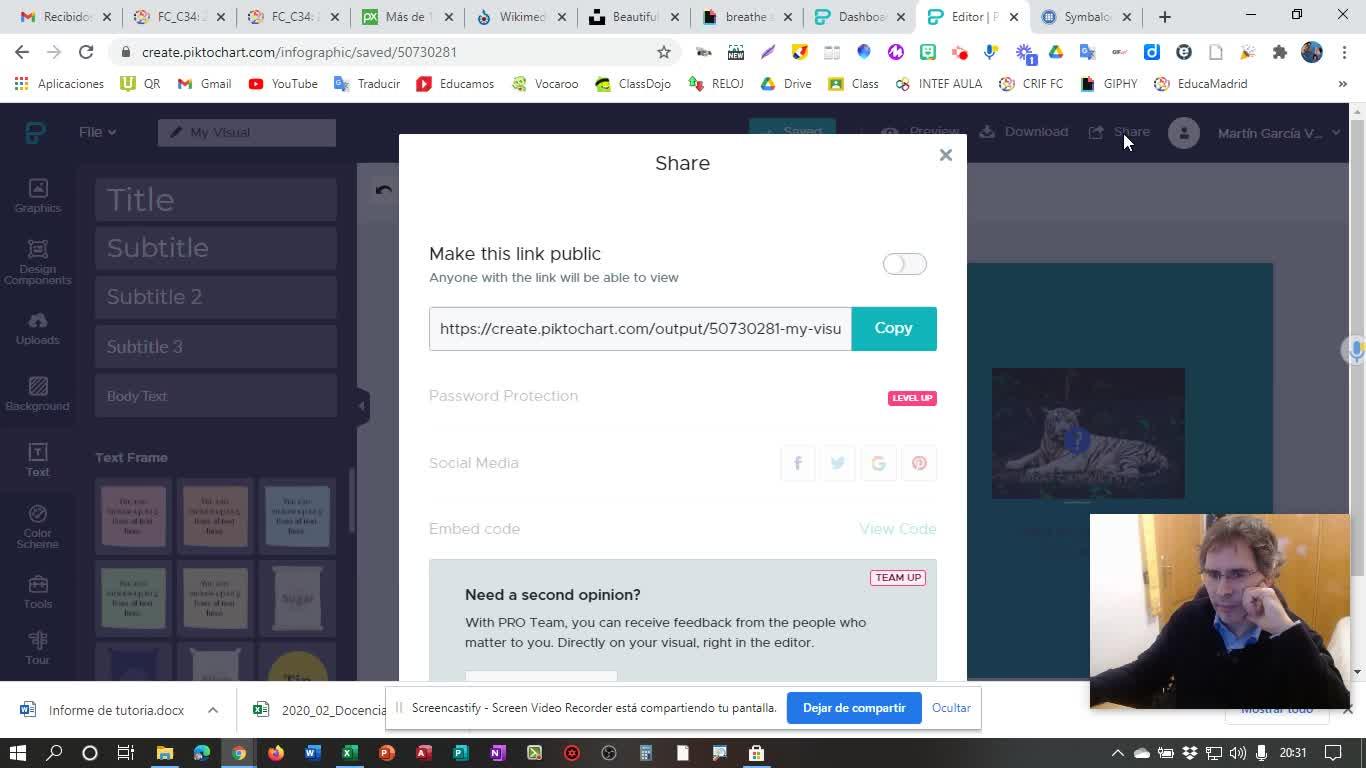Screen dimensions: 1366x768
Task: Add a Title text element
Action: tap(216, 200)
